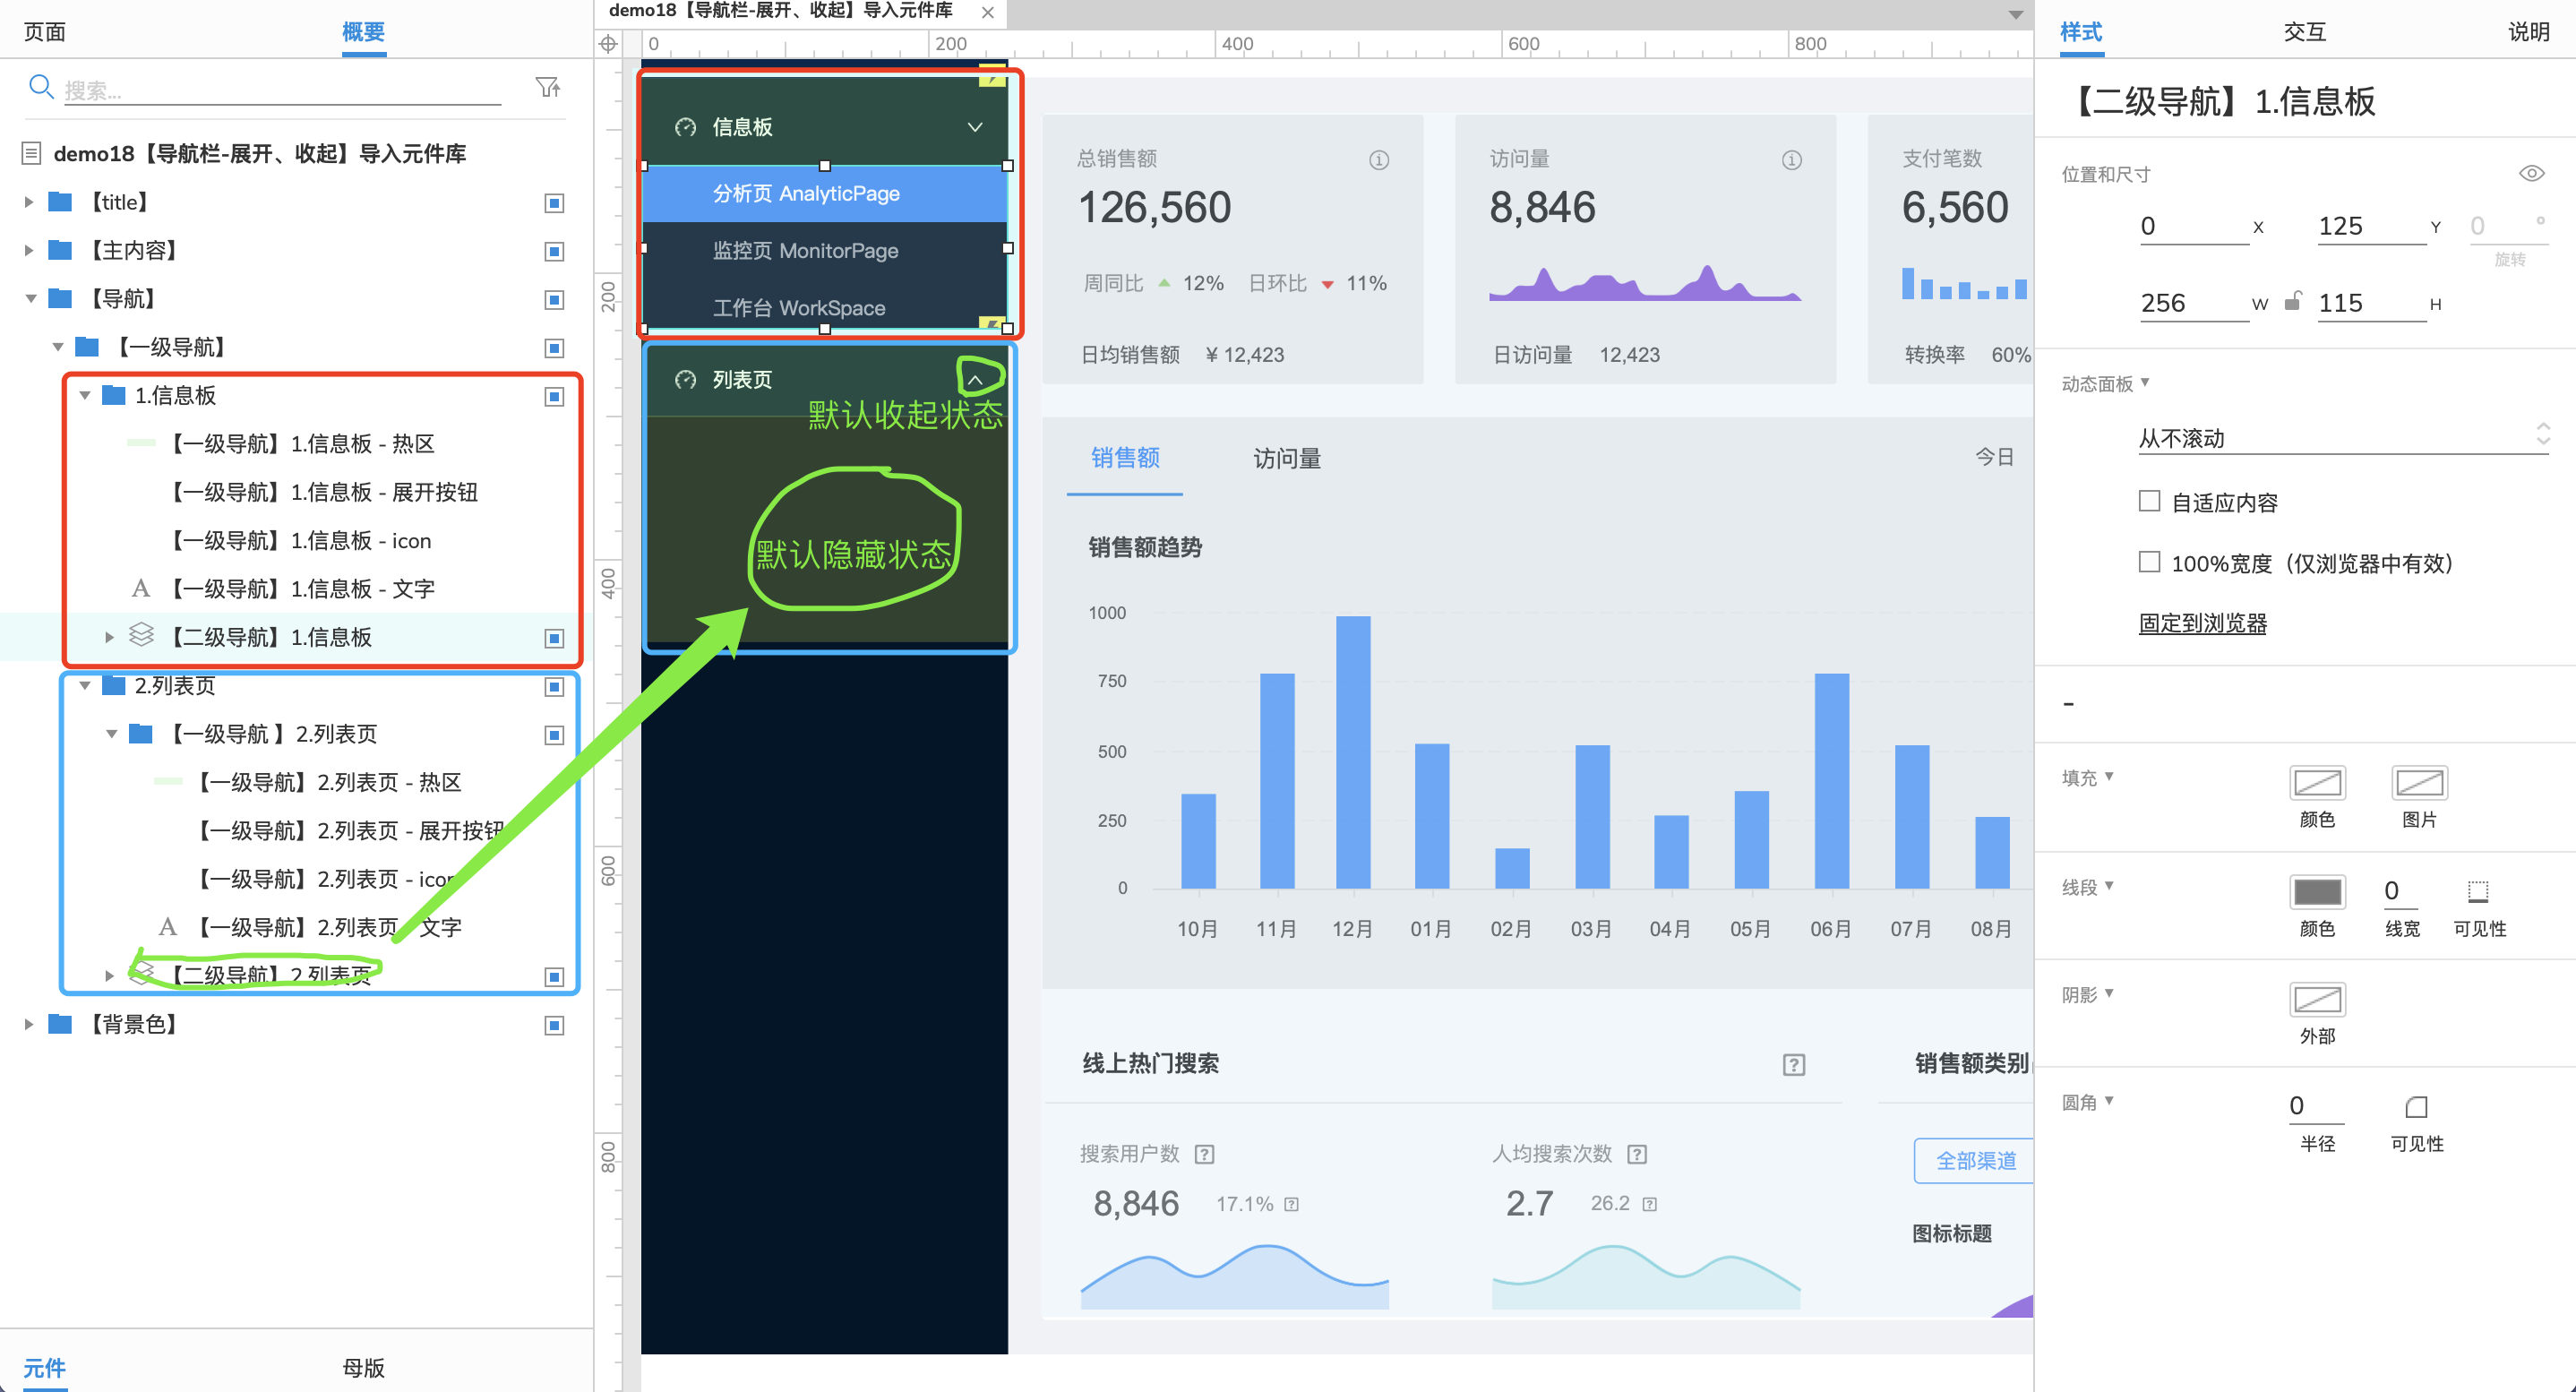Toggle the aspect ratio lock icon

pyautogui.click(x=2293, y=301)
